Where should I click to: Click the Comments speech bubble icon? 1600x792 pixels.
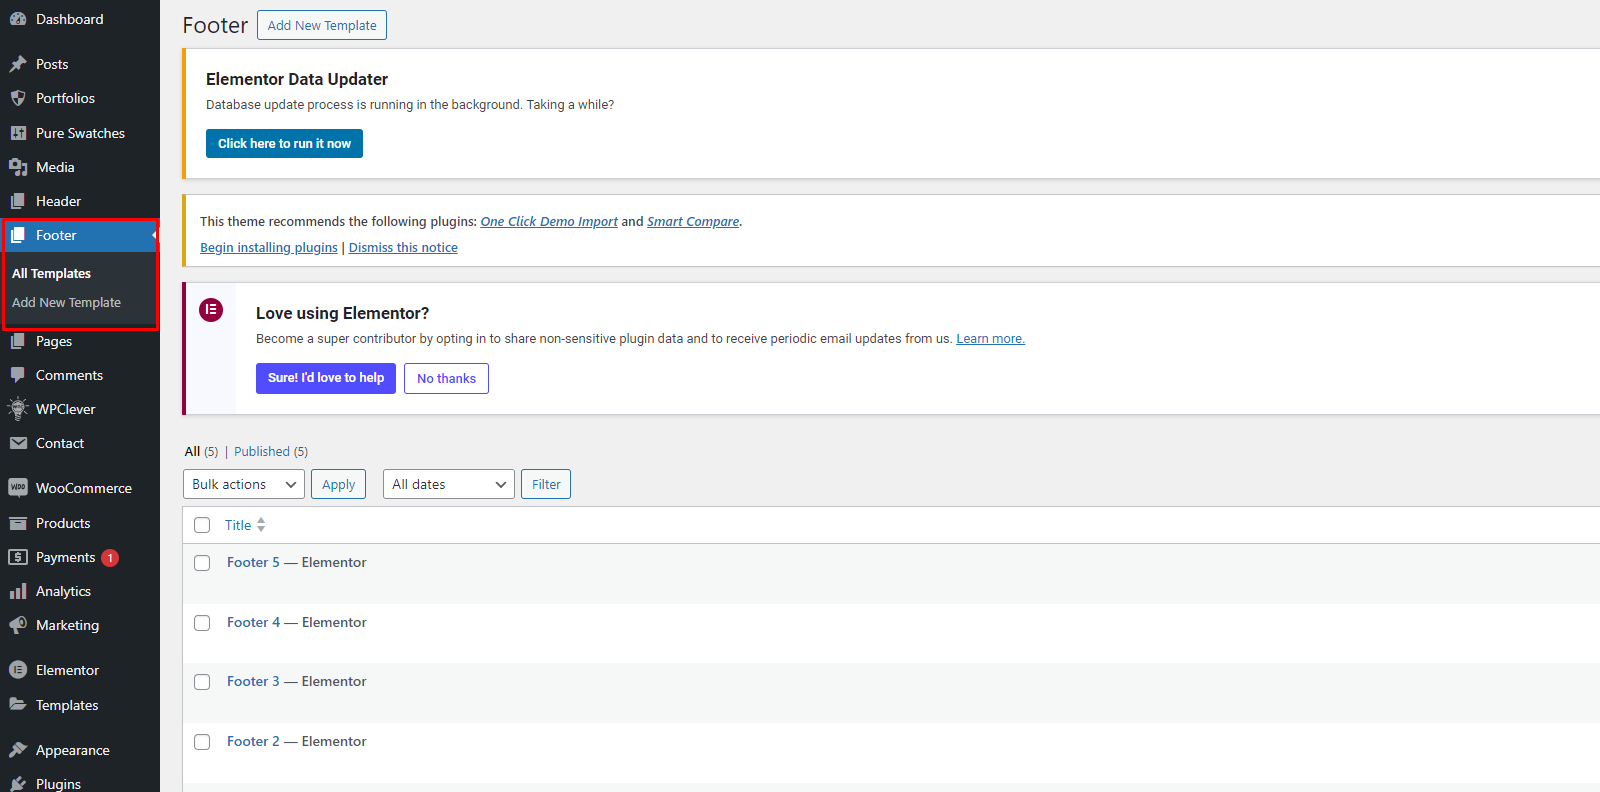(x=18, y=375)
